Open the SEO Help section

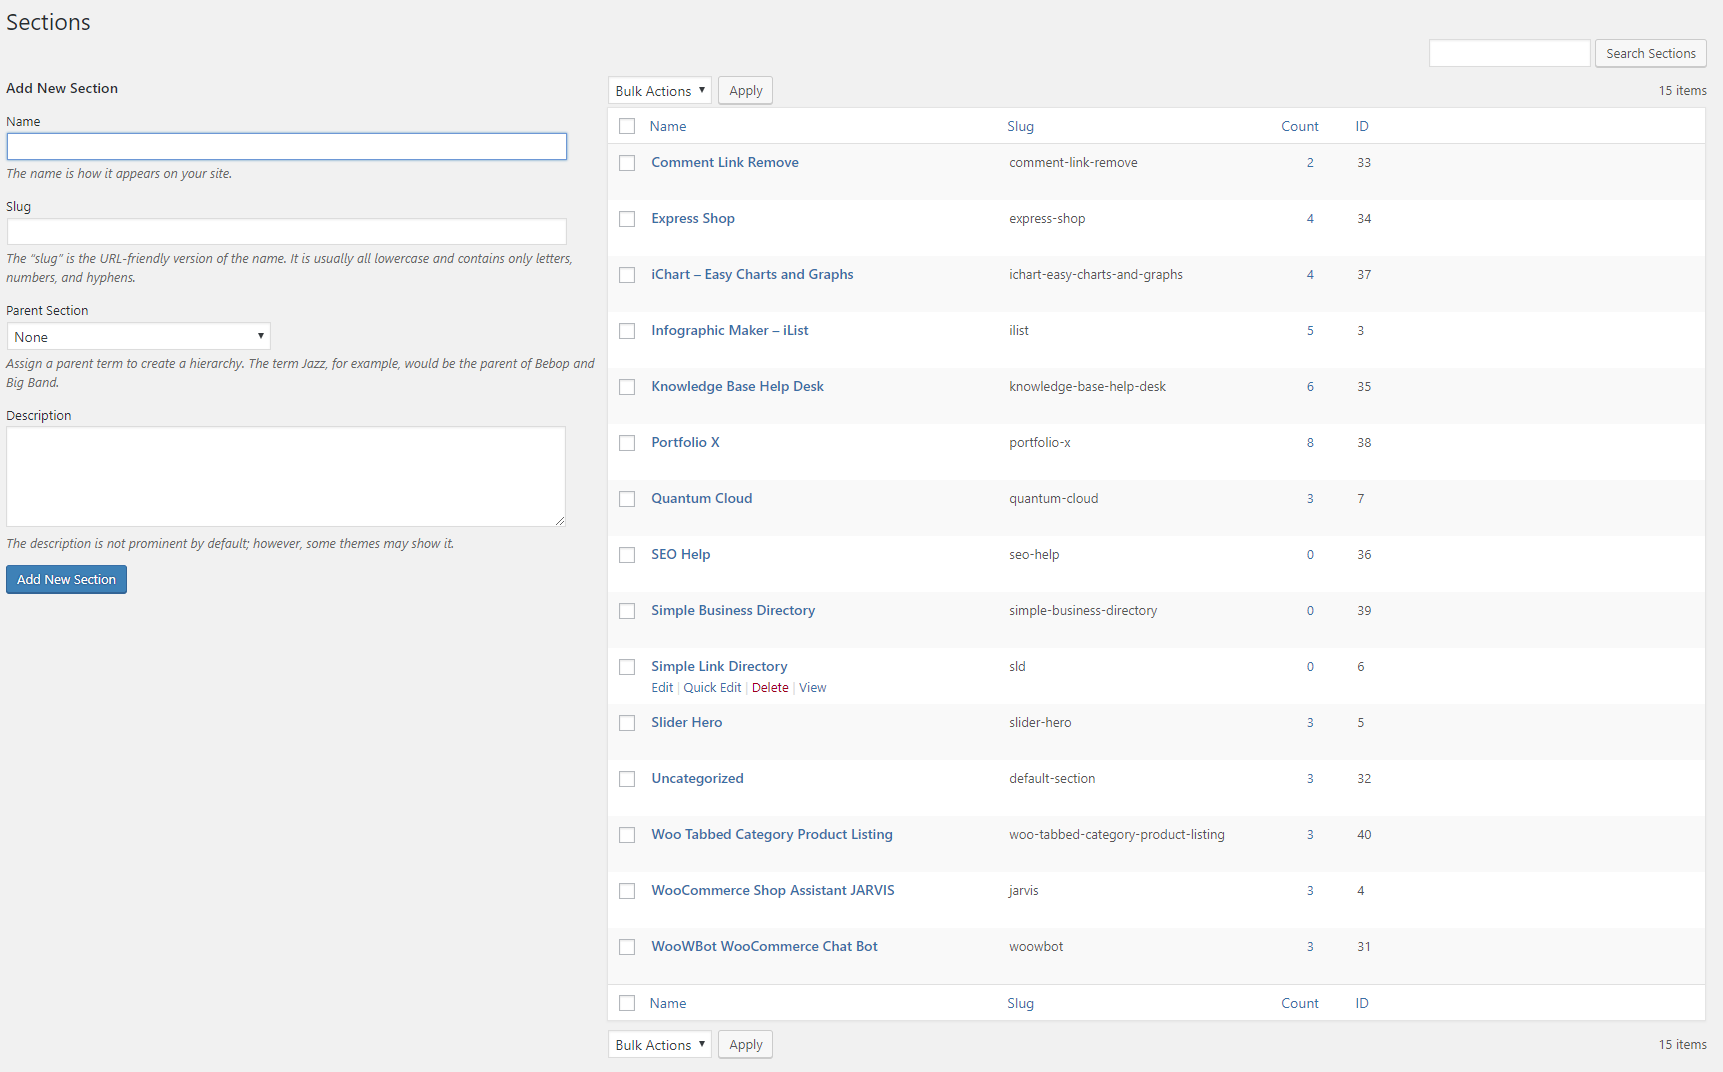click(x=681, y=555)
